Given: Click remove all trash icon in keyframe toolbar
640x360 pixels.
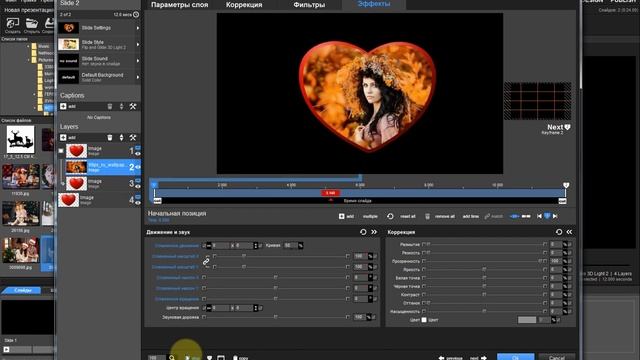Looking at the screenshot, I should [427, 216].
